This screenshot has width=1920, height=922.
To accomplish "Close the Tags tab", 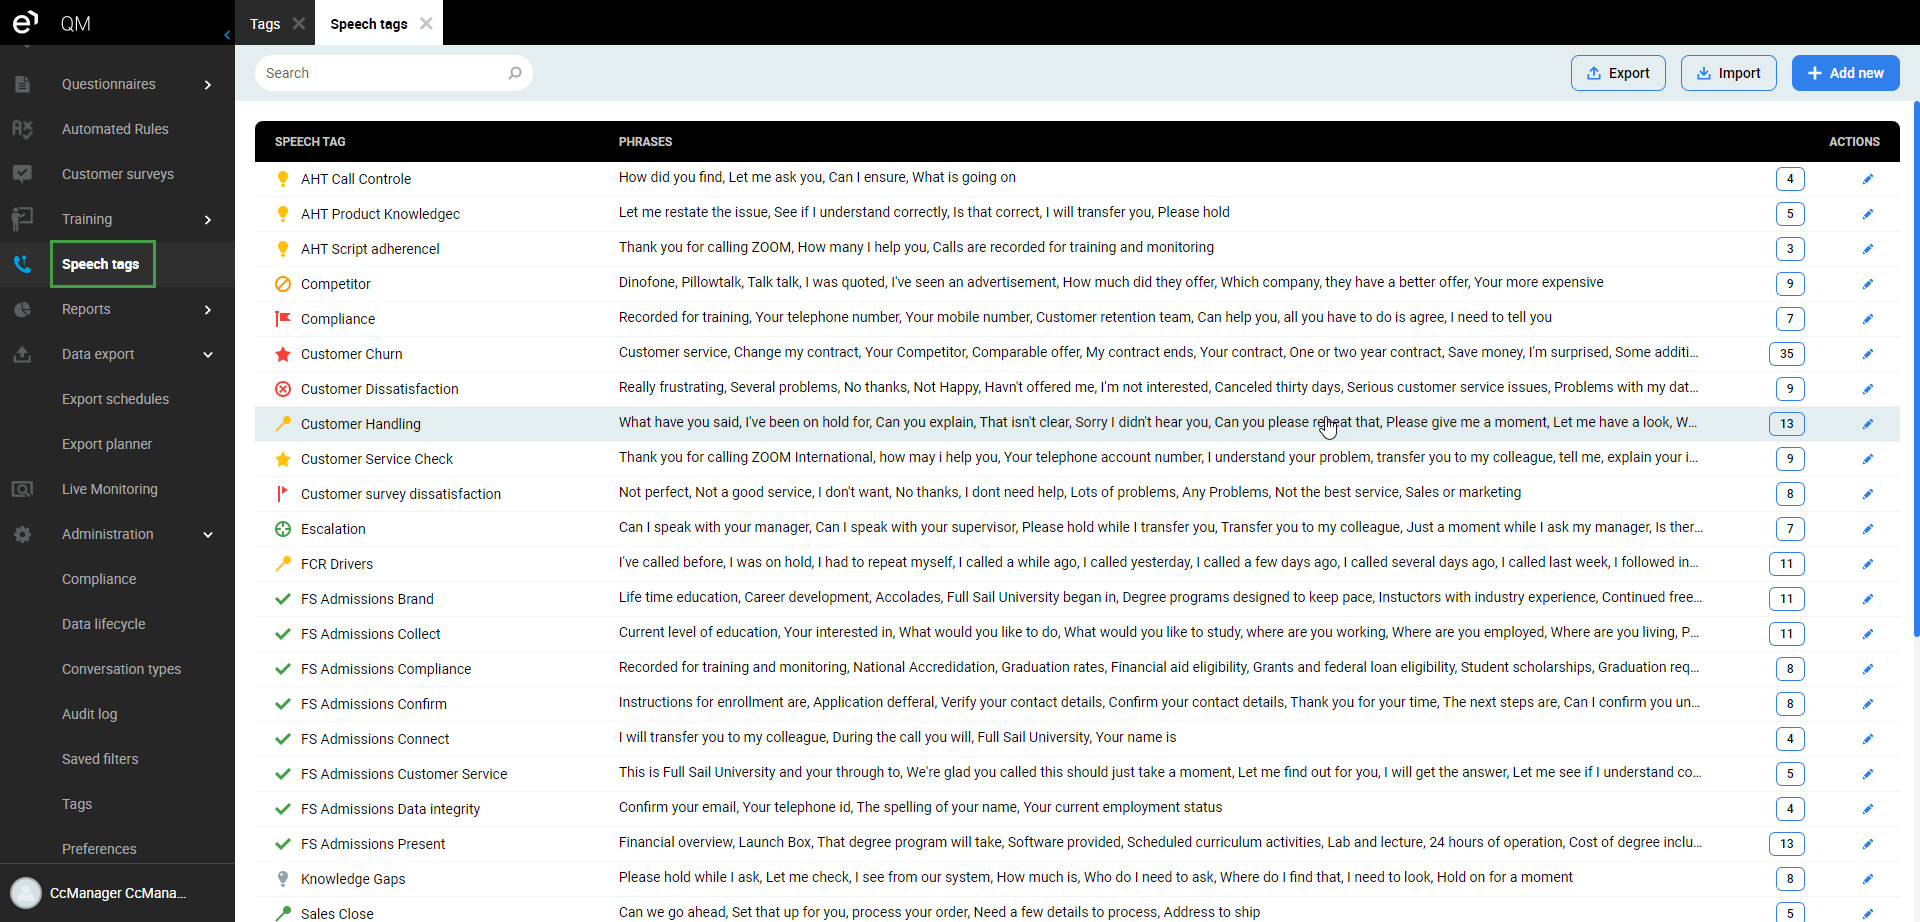I will tap(298, 23).
